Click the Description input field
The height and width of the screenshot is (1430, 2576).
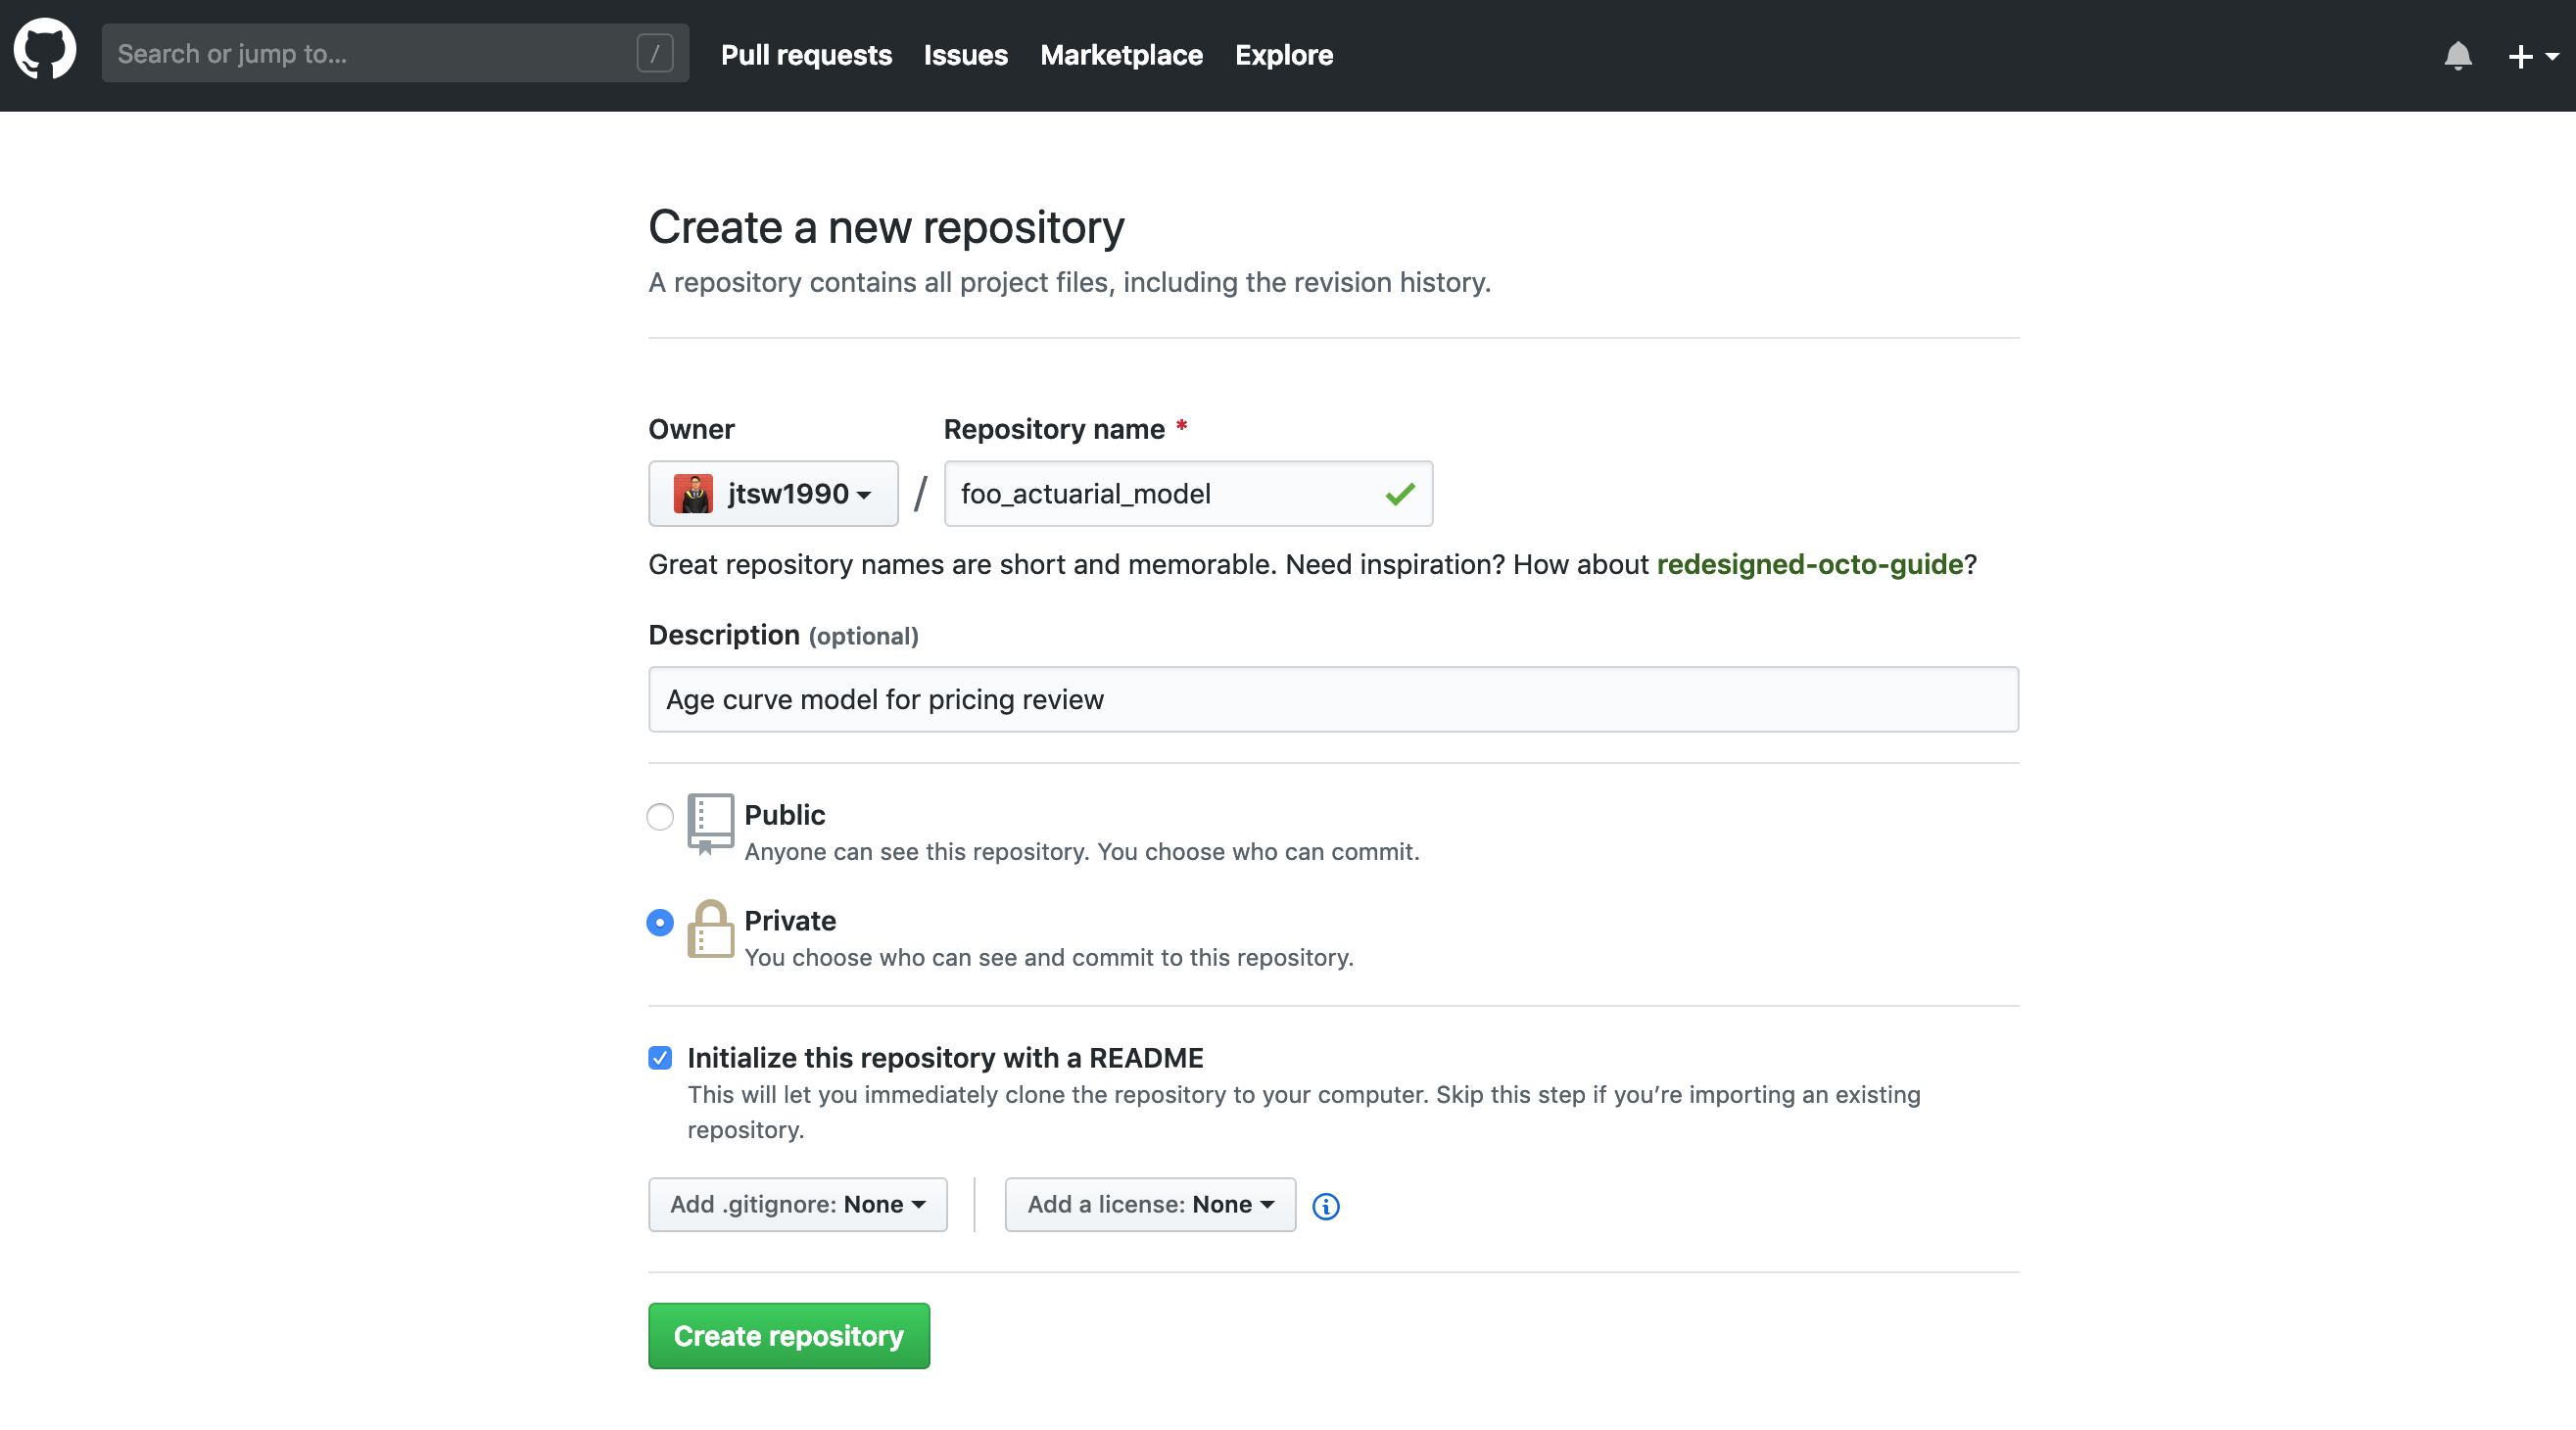click(1333, 699)
